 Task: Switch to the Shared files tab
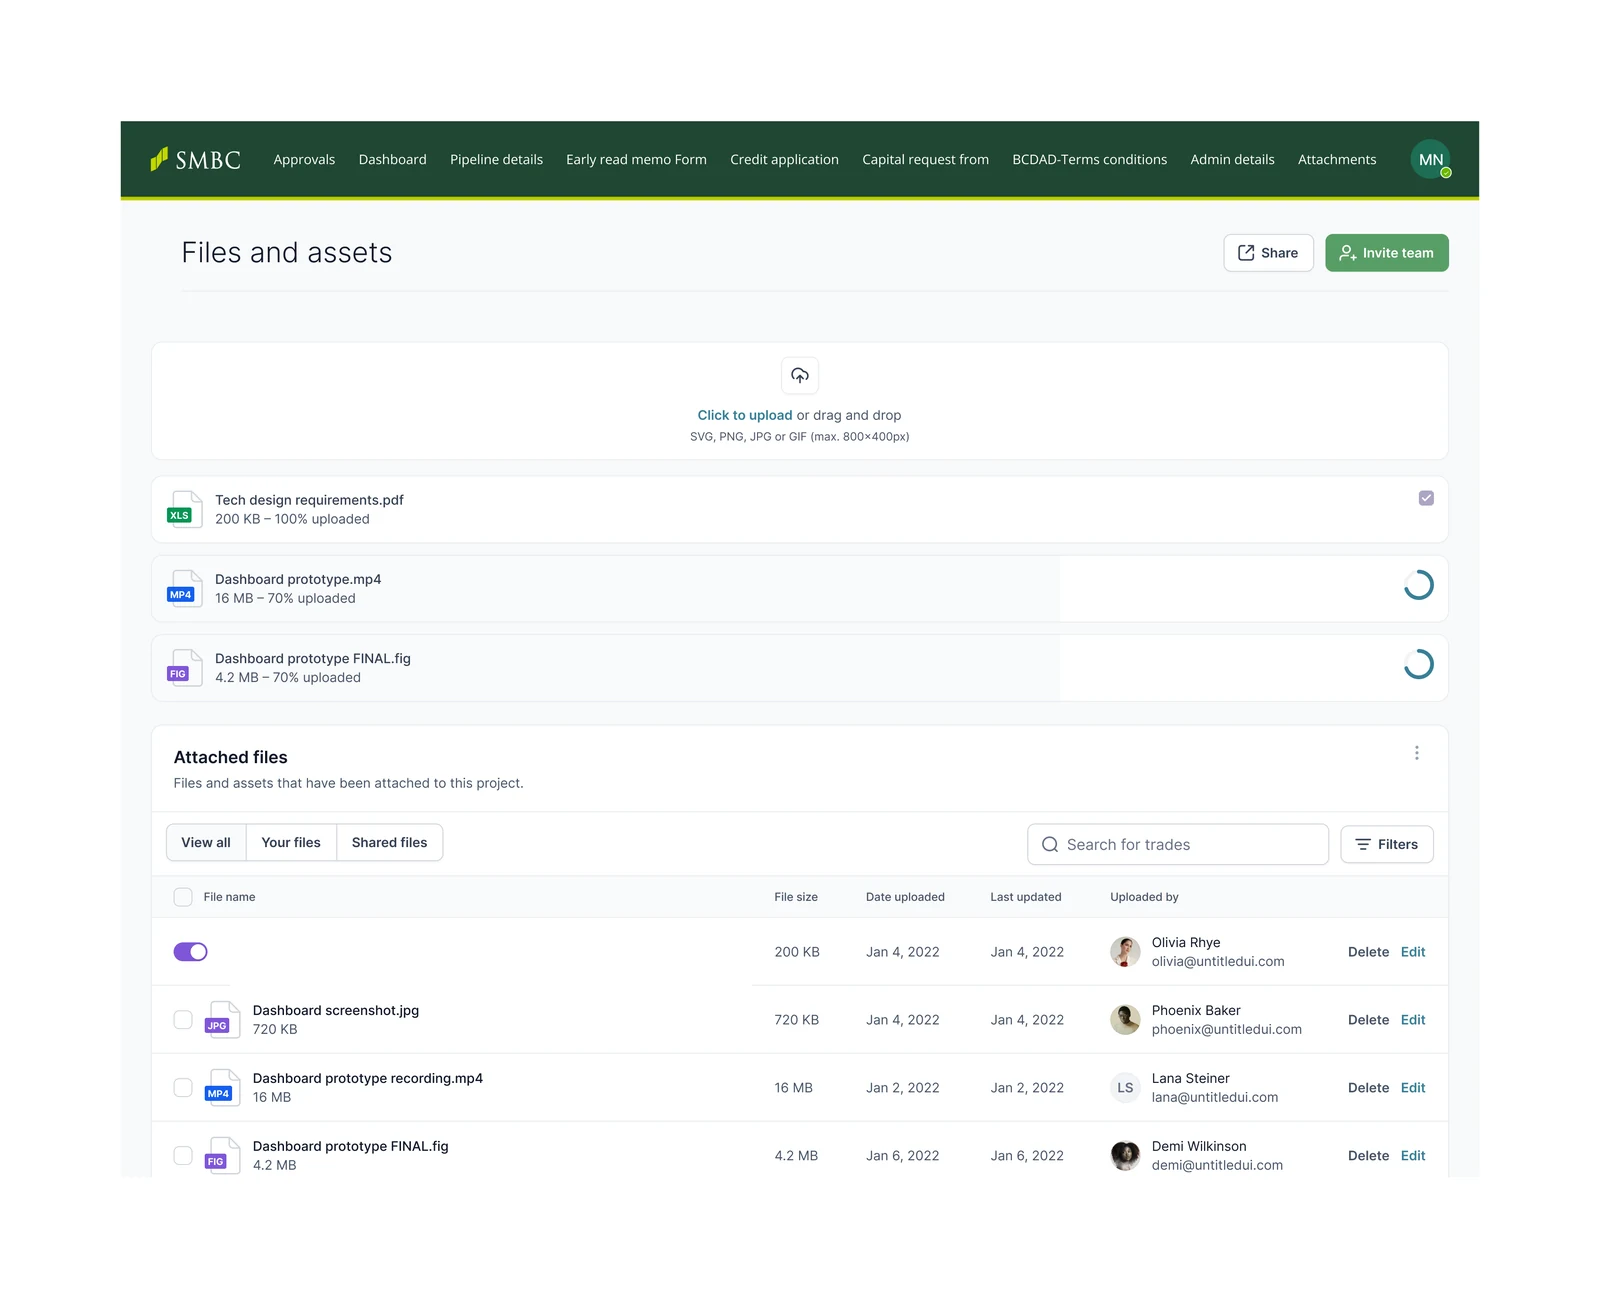point(389,843)
